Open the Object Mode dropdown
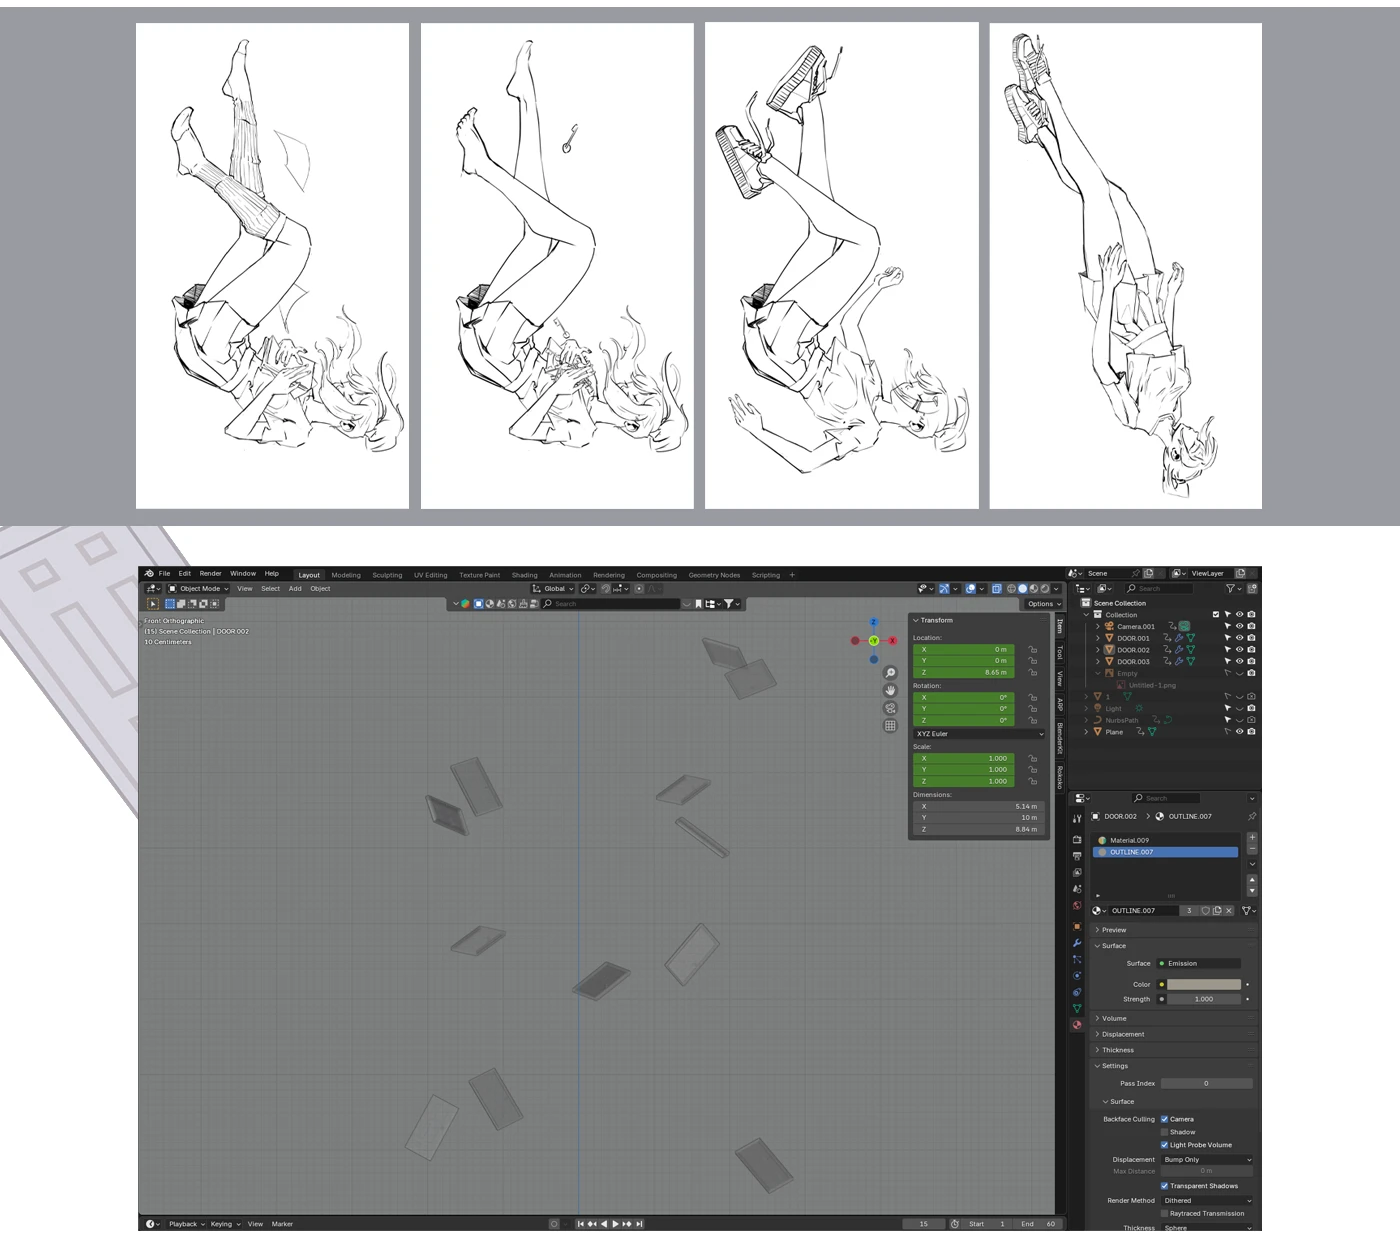This screenshot has height=1241, width=1400. pos(198,589)
